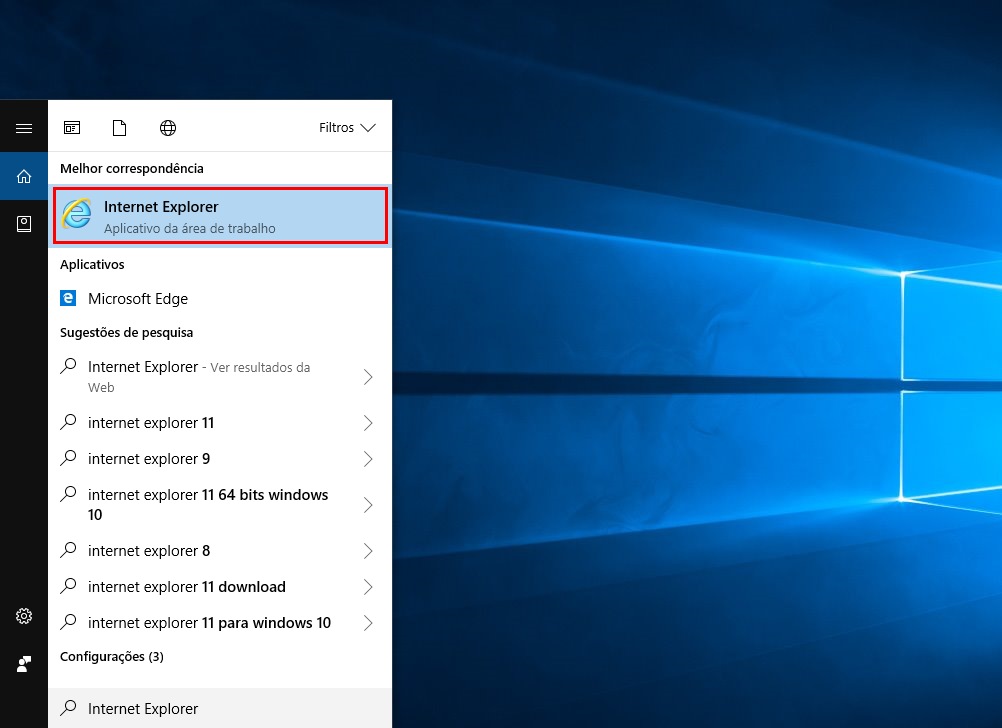The height and width of the screenshot is (728, 1002).
Task: Expand arrow beside 'para windows 10' suggestion
Action: pos(368,623)
